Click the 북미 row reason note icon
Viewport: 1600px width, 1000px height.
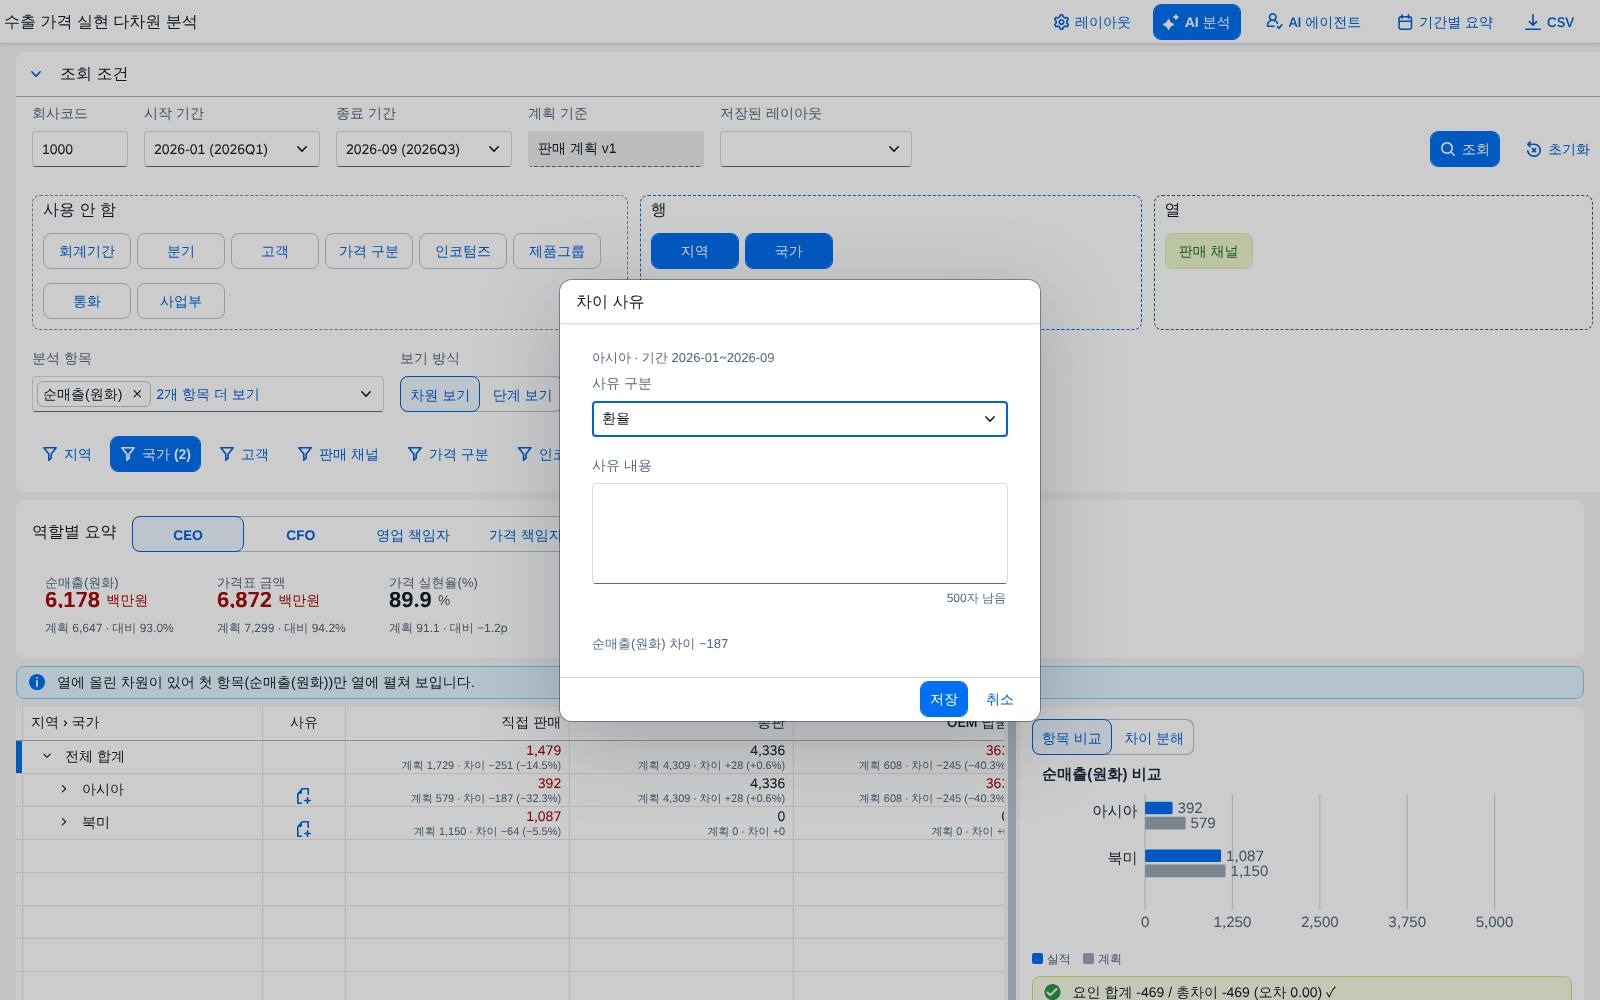(303, 829)
